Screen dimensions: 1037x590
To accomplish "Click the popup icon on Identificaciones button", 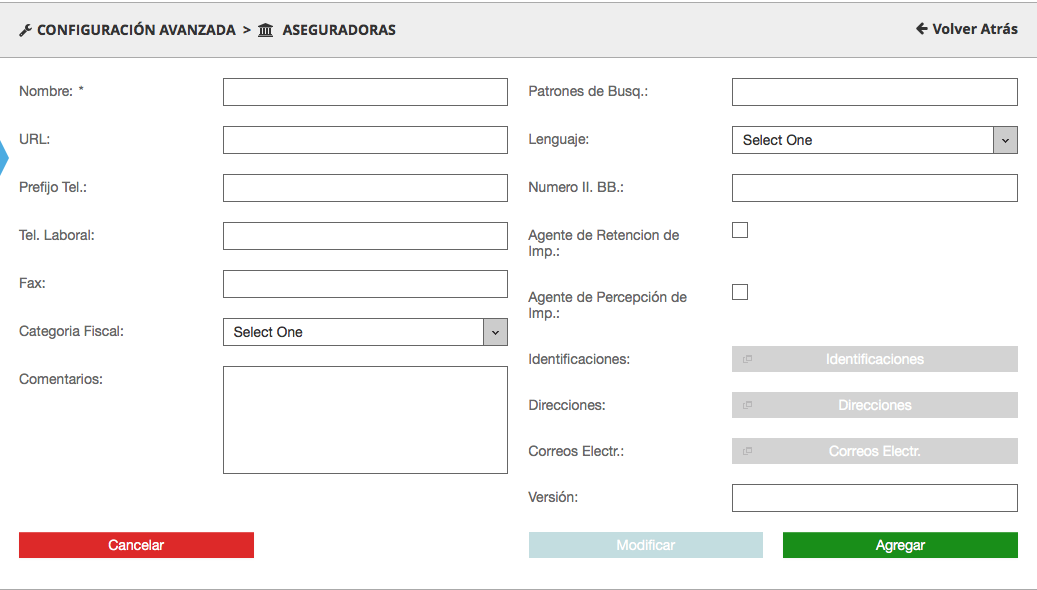I will pos(747,360).
